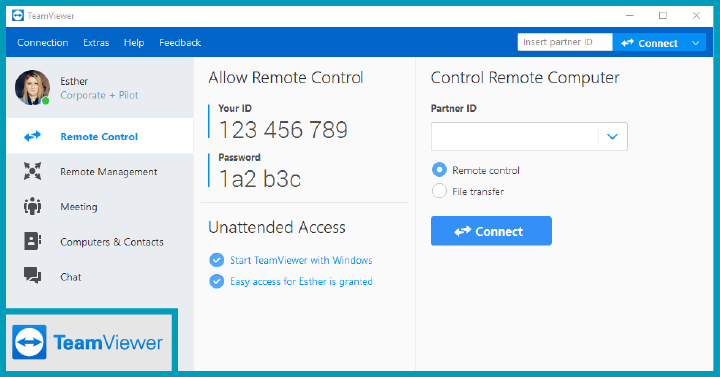Click the Start TeamViewer with Windows link
Image resolution: width=720 pixels, height=377 pixels.
coord(301,260)
